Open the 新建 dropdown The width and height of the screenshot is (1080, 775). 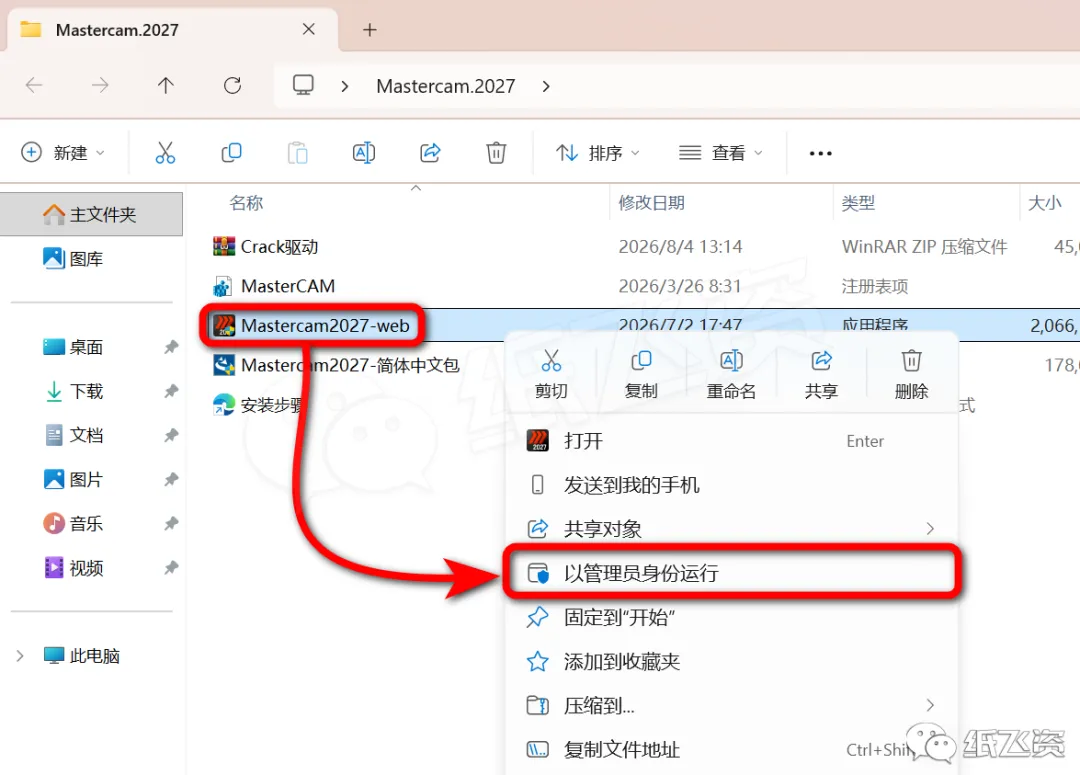63,152
